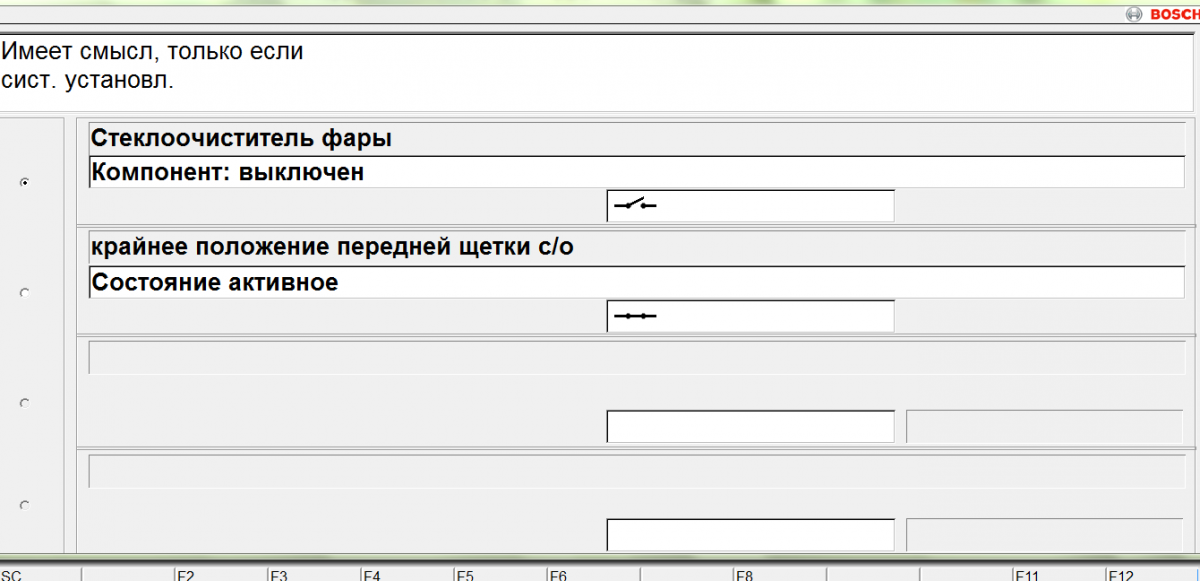This screenshot has width=1200, height=581.
Task: Click the F2 function key button
Action: click(x=220, y=575)
